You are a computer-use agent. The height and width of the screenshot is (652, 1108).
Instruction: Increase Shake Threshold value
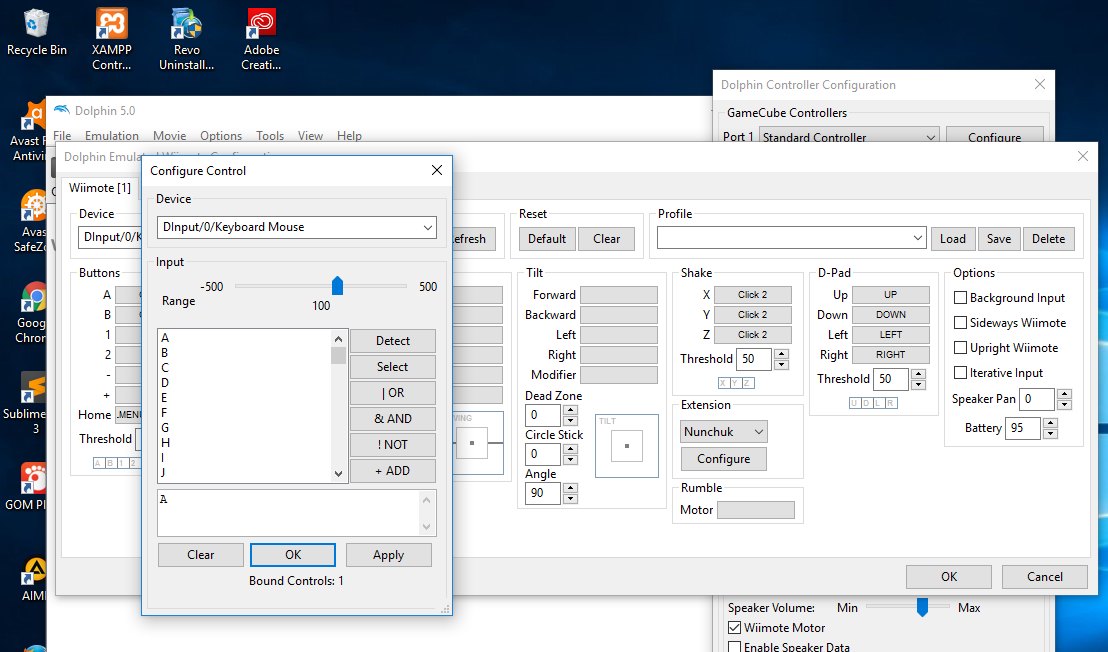click(781, 354)
